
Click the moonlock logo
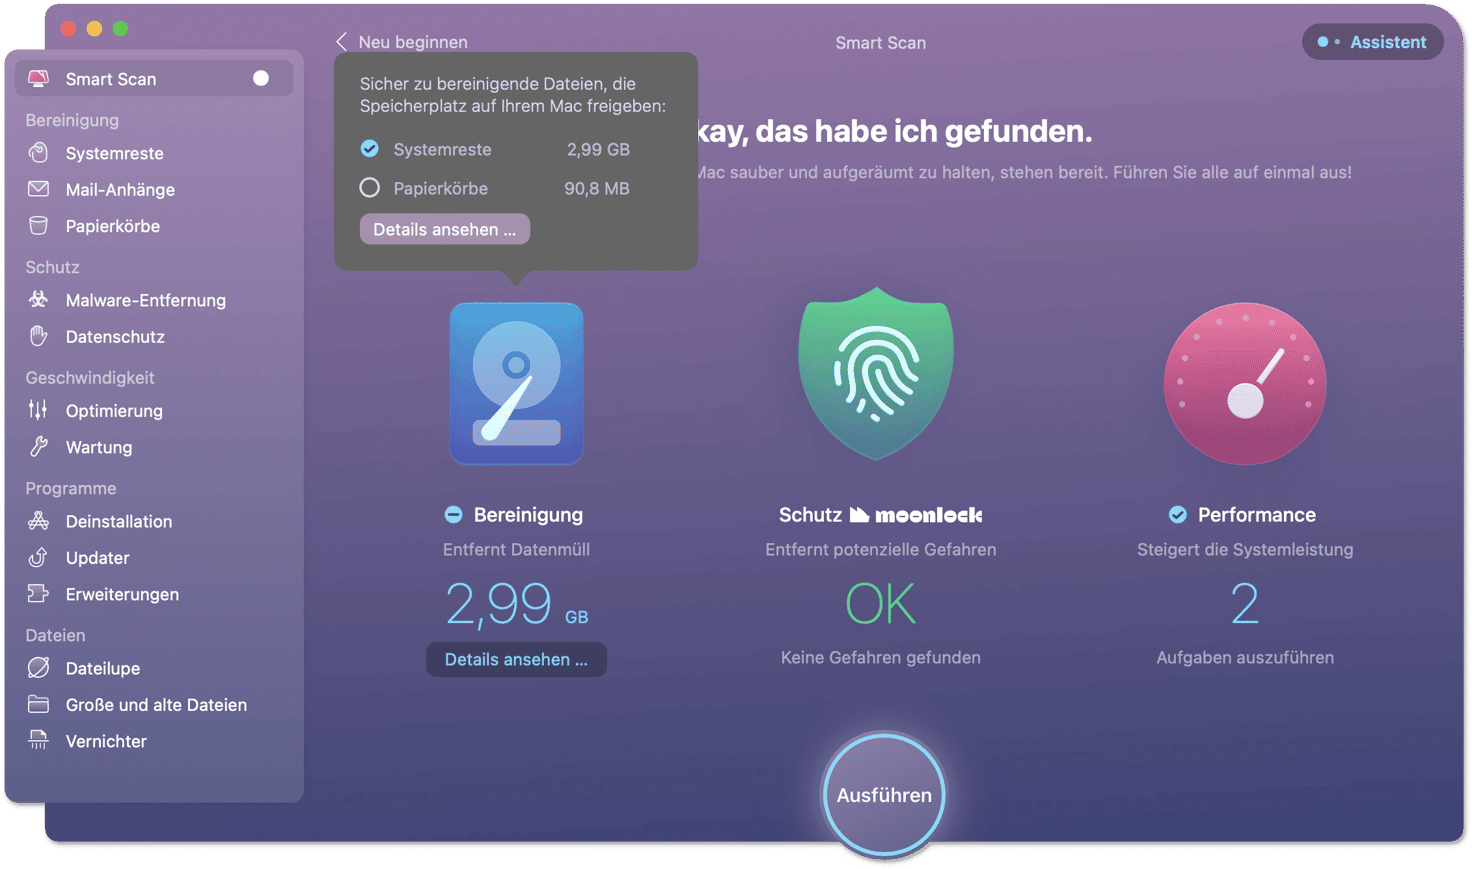click(916, 515)
